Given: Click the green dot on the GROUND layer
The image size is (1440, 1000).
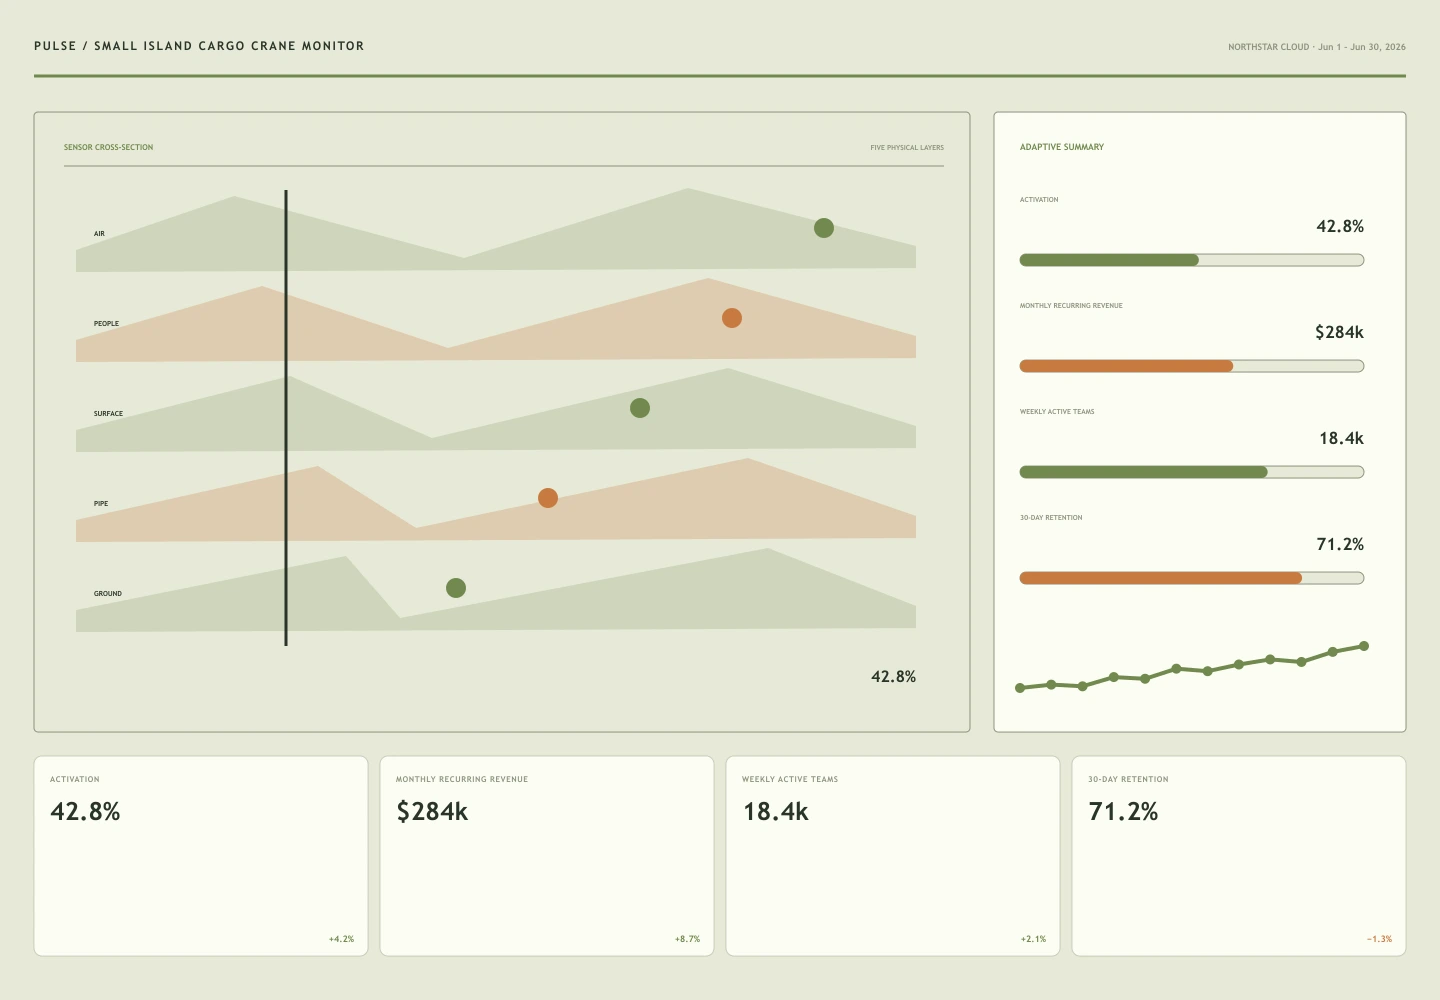Looking at the screenshot, I should 456,588.
